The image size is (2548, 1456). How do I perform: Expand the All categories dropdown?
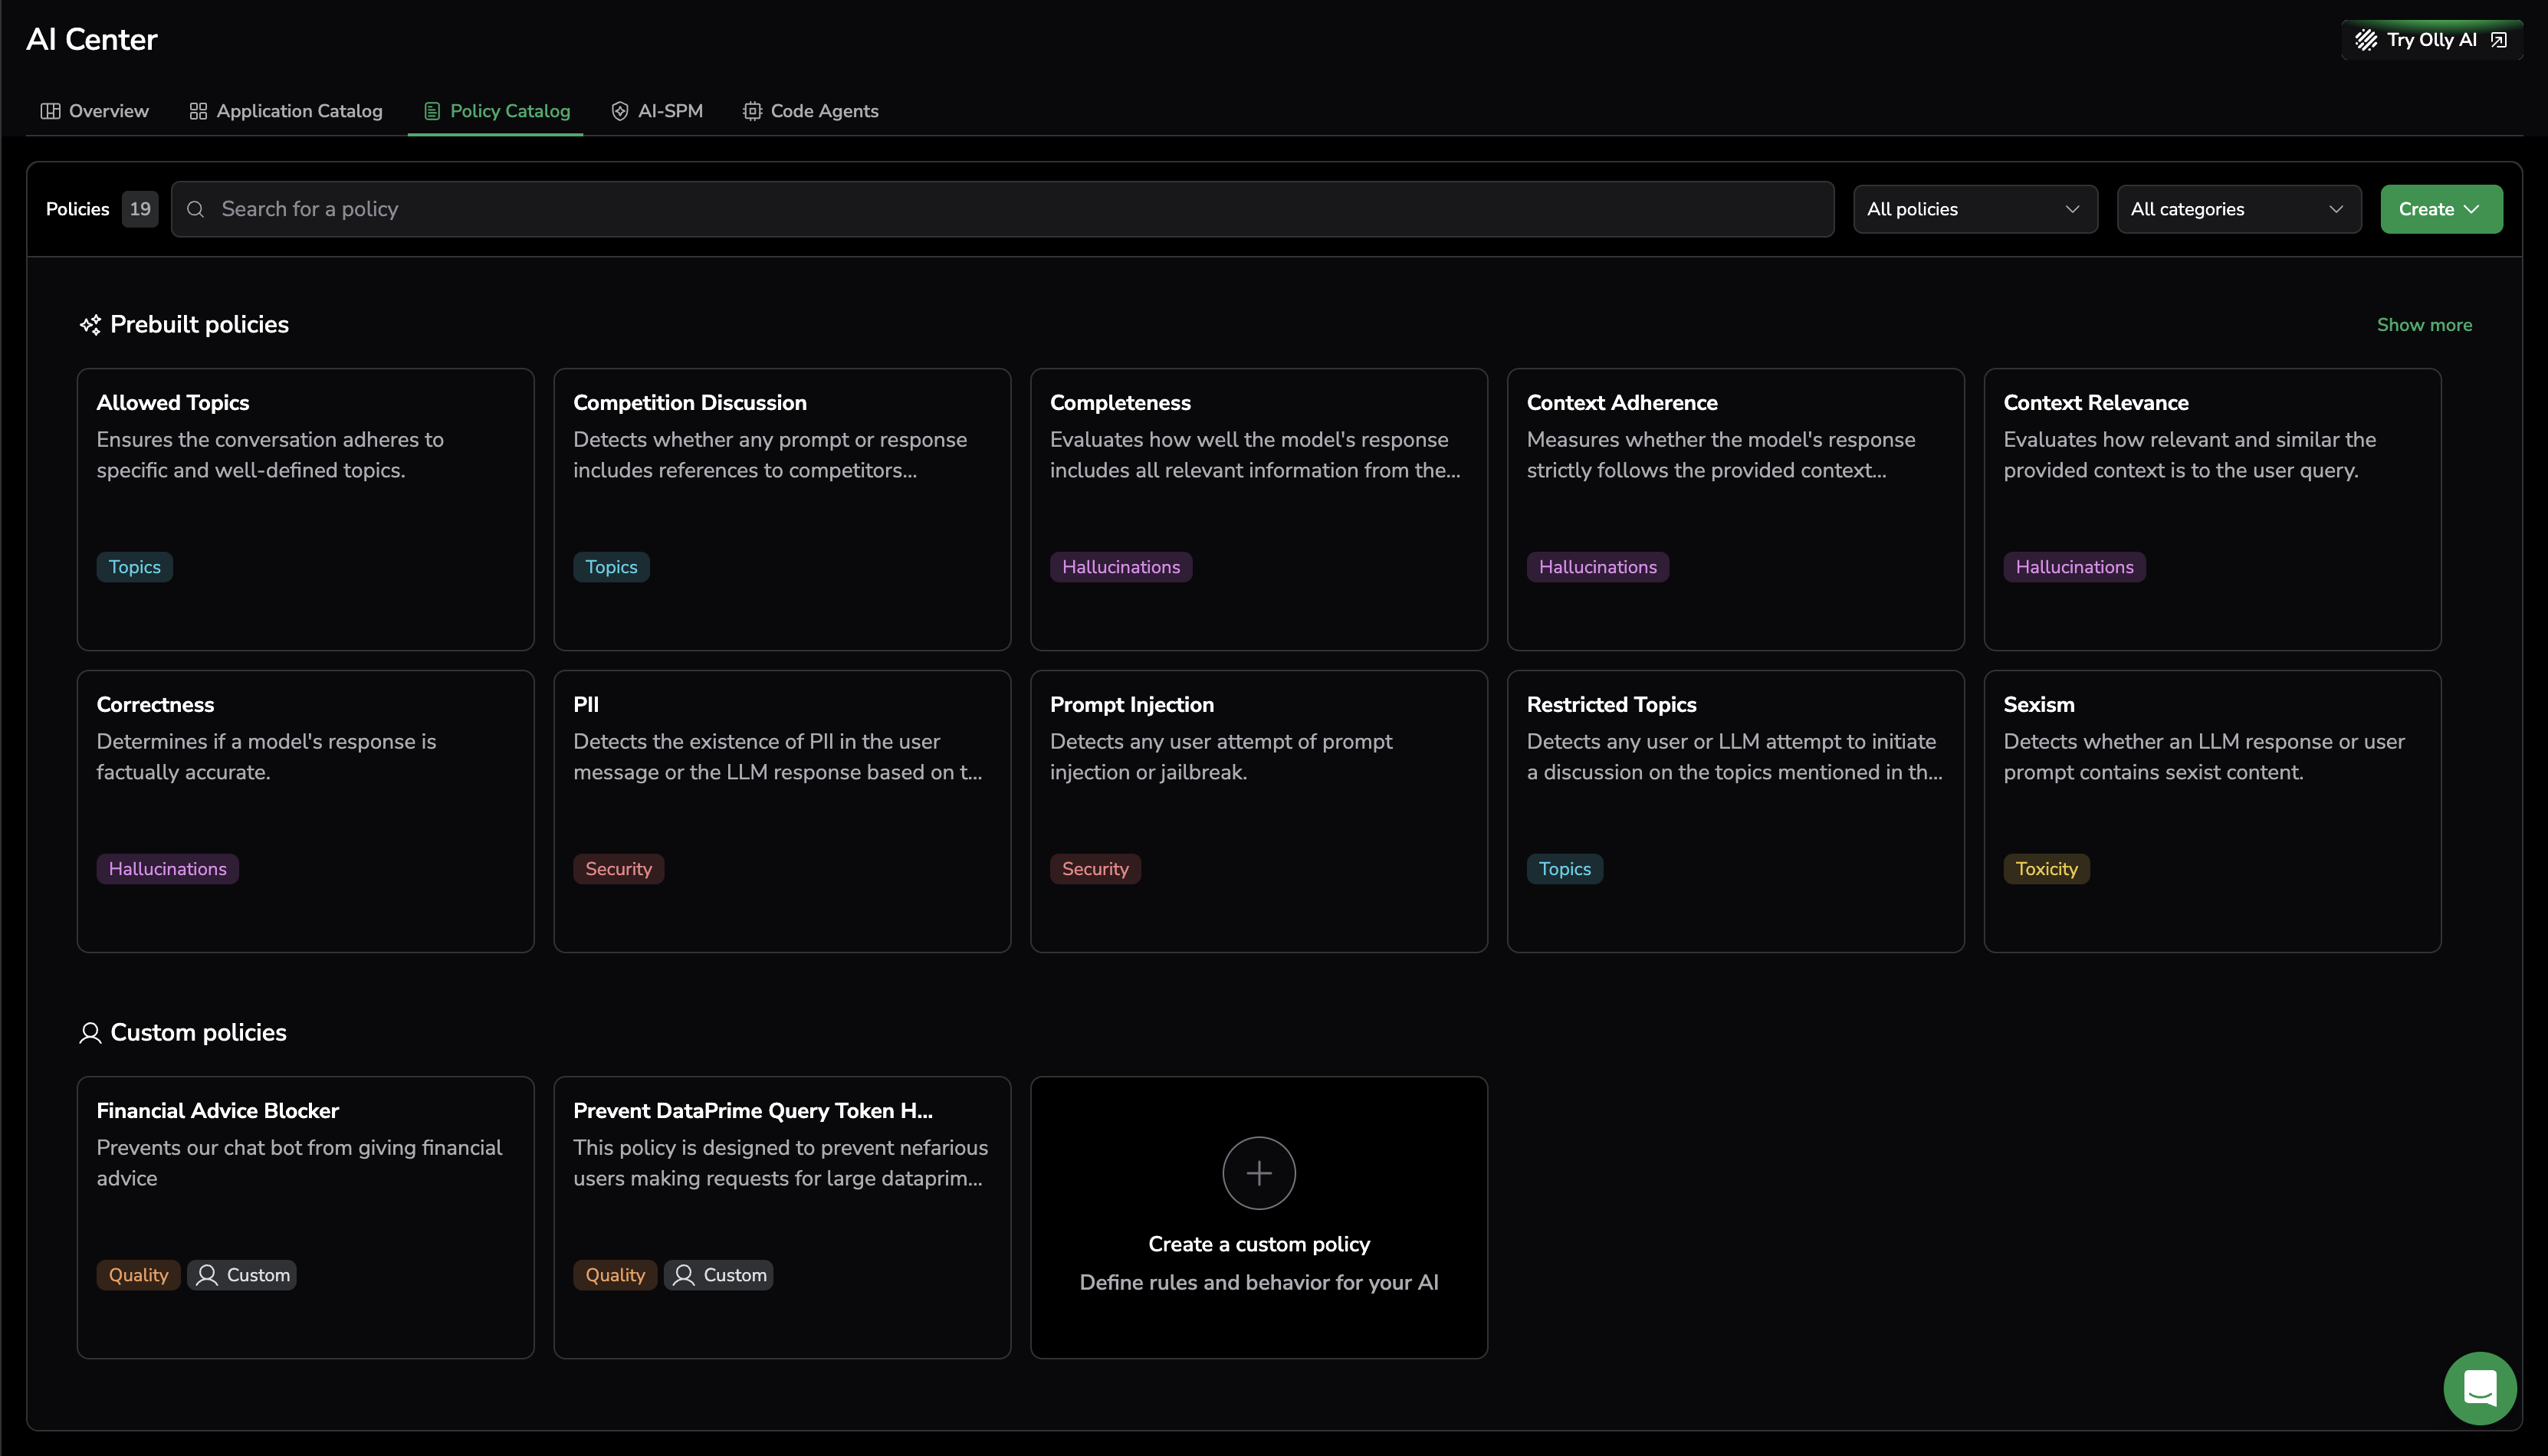(2238, 209)
